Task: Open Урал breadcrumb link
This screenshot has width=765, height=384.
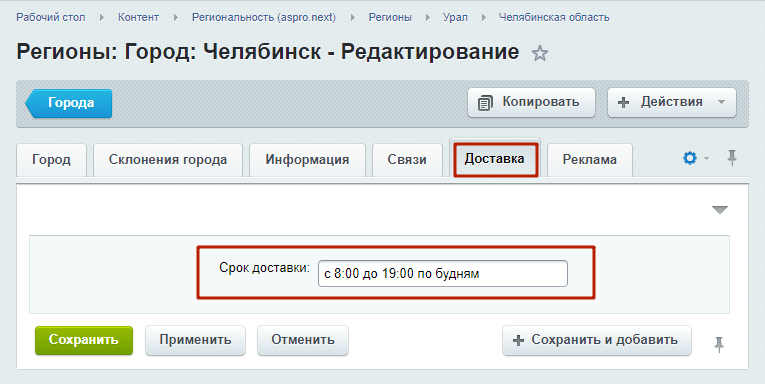Action: (455, 18)
